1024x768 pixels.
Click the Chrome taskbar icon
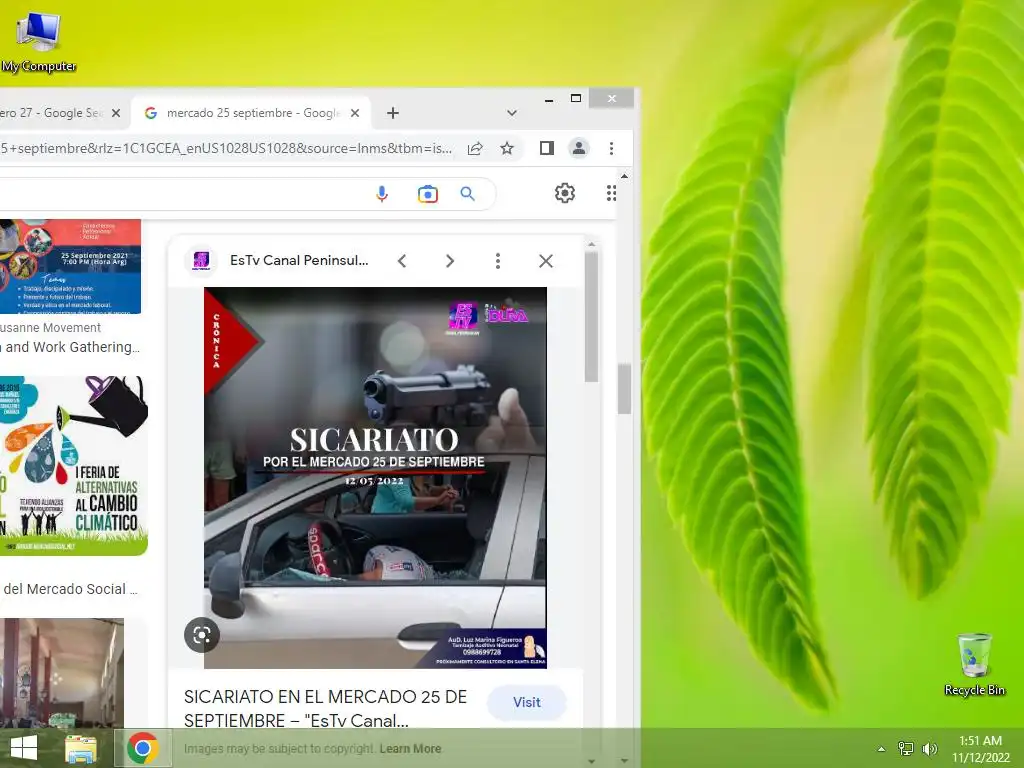[143, 748]
